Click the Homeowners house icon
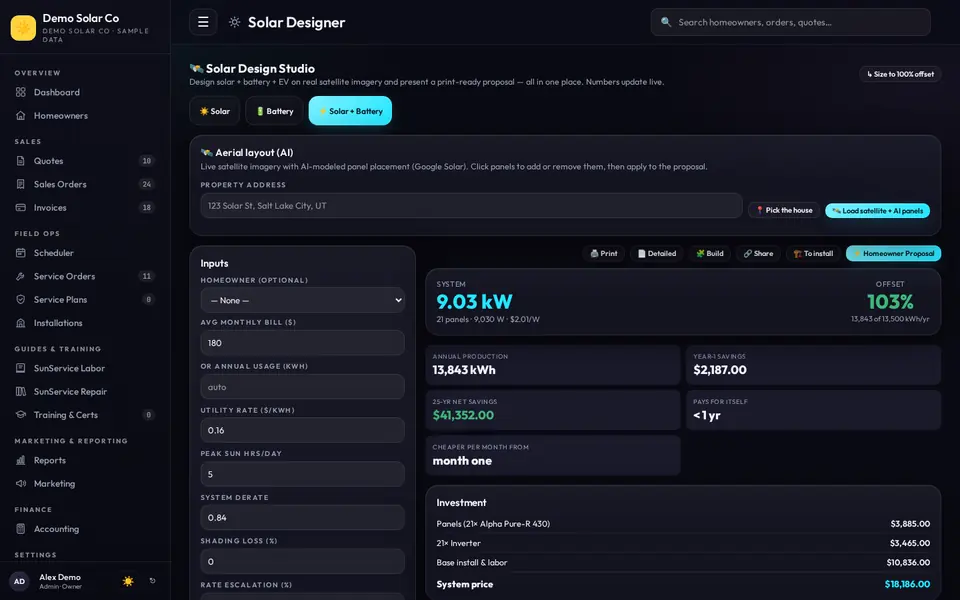The height and width of the screenshot is (600, 960). (21, 115)
